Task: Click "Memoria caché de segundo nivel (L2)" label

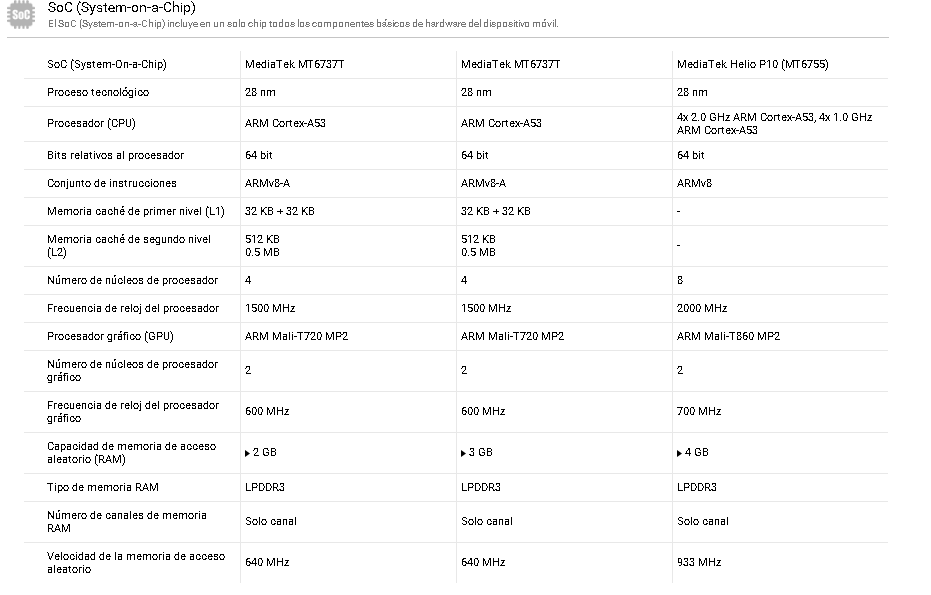Action: 129,245
